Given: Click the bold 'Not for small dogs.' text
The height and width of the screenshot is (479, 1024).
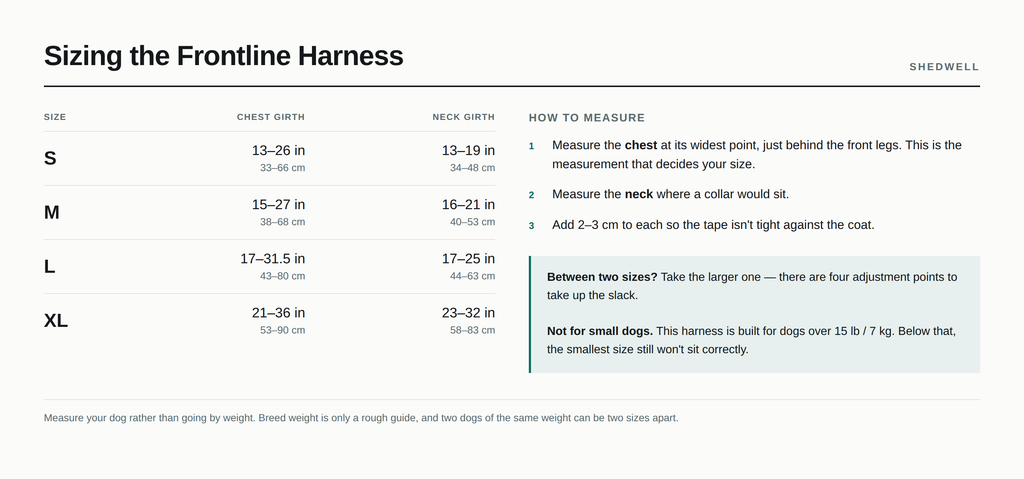Looking at the screenshot, I should [600, 331].
